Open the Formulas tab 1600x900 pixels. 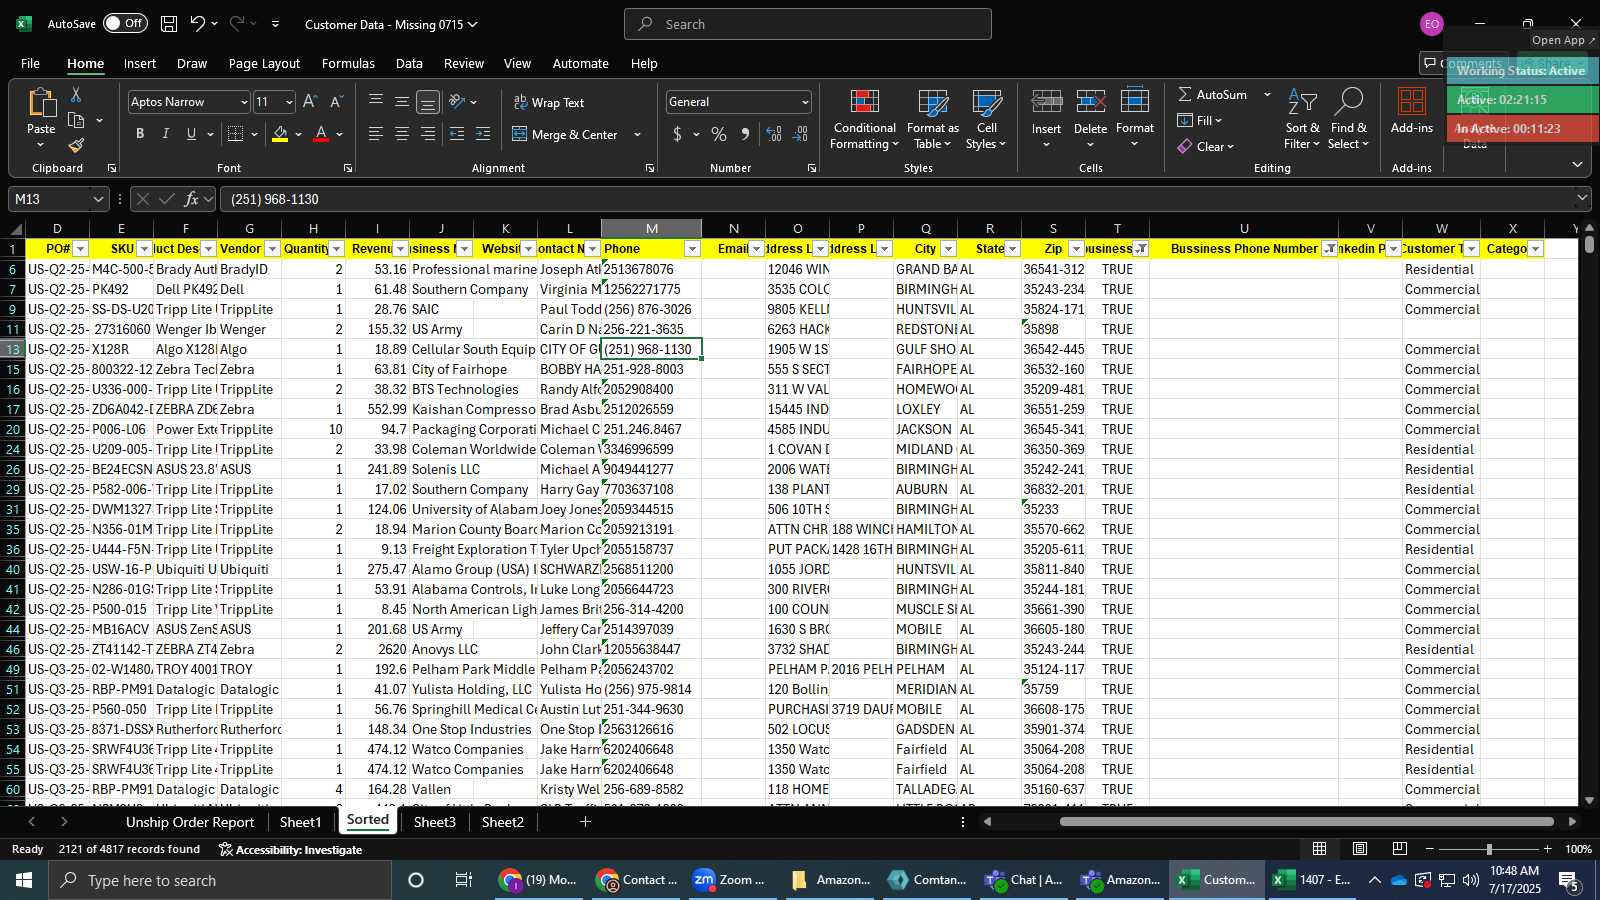(348, 63)
